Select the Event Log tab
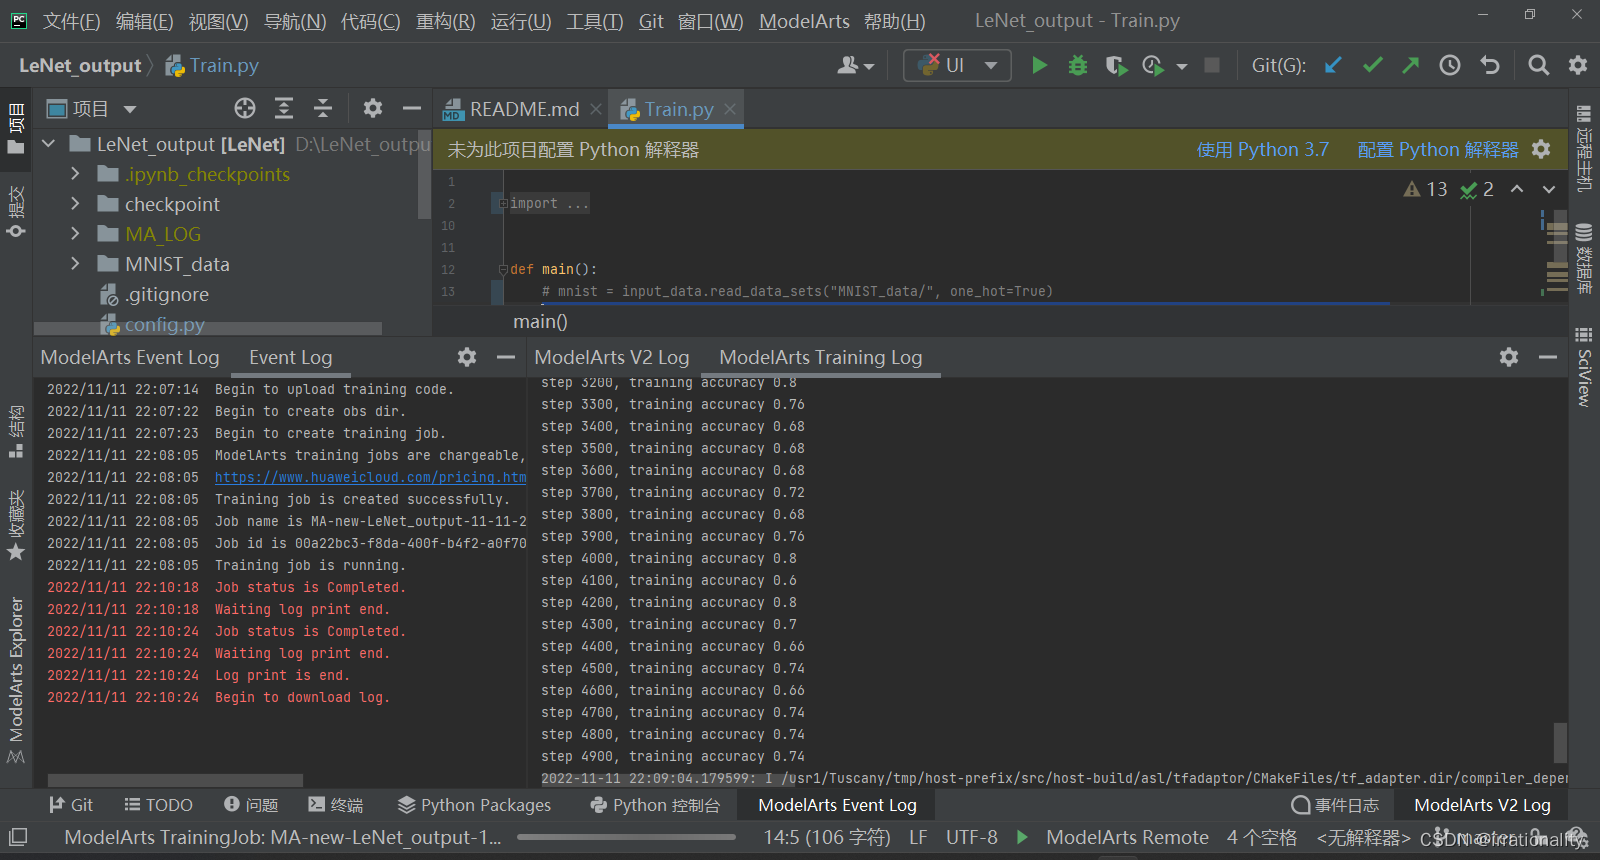 click(x=290, y=357)
